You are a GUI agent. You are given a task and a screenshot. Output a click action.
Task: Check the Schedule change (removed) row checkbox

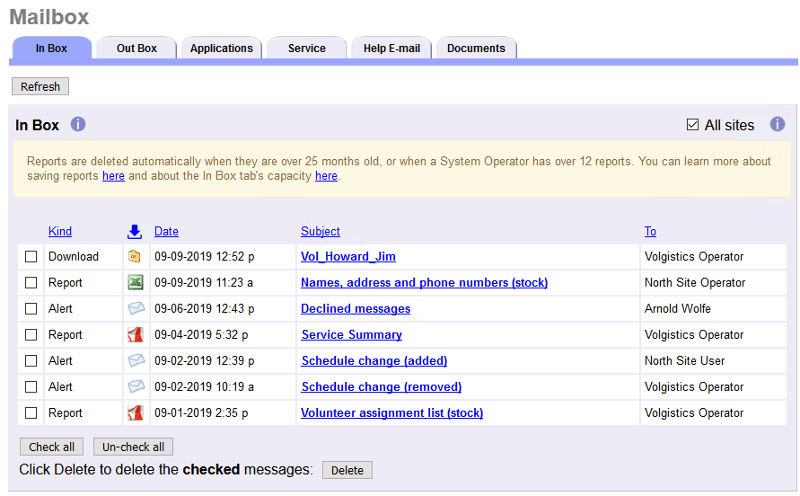coord(31,387)
